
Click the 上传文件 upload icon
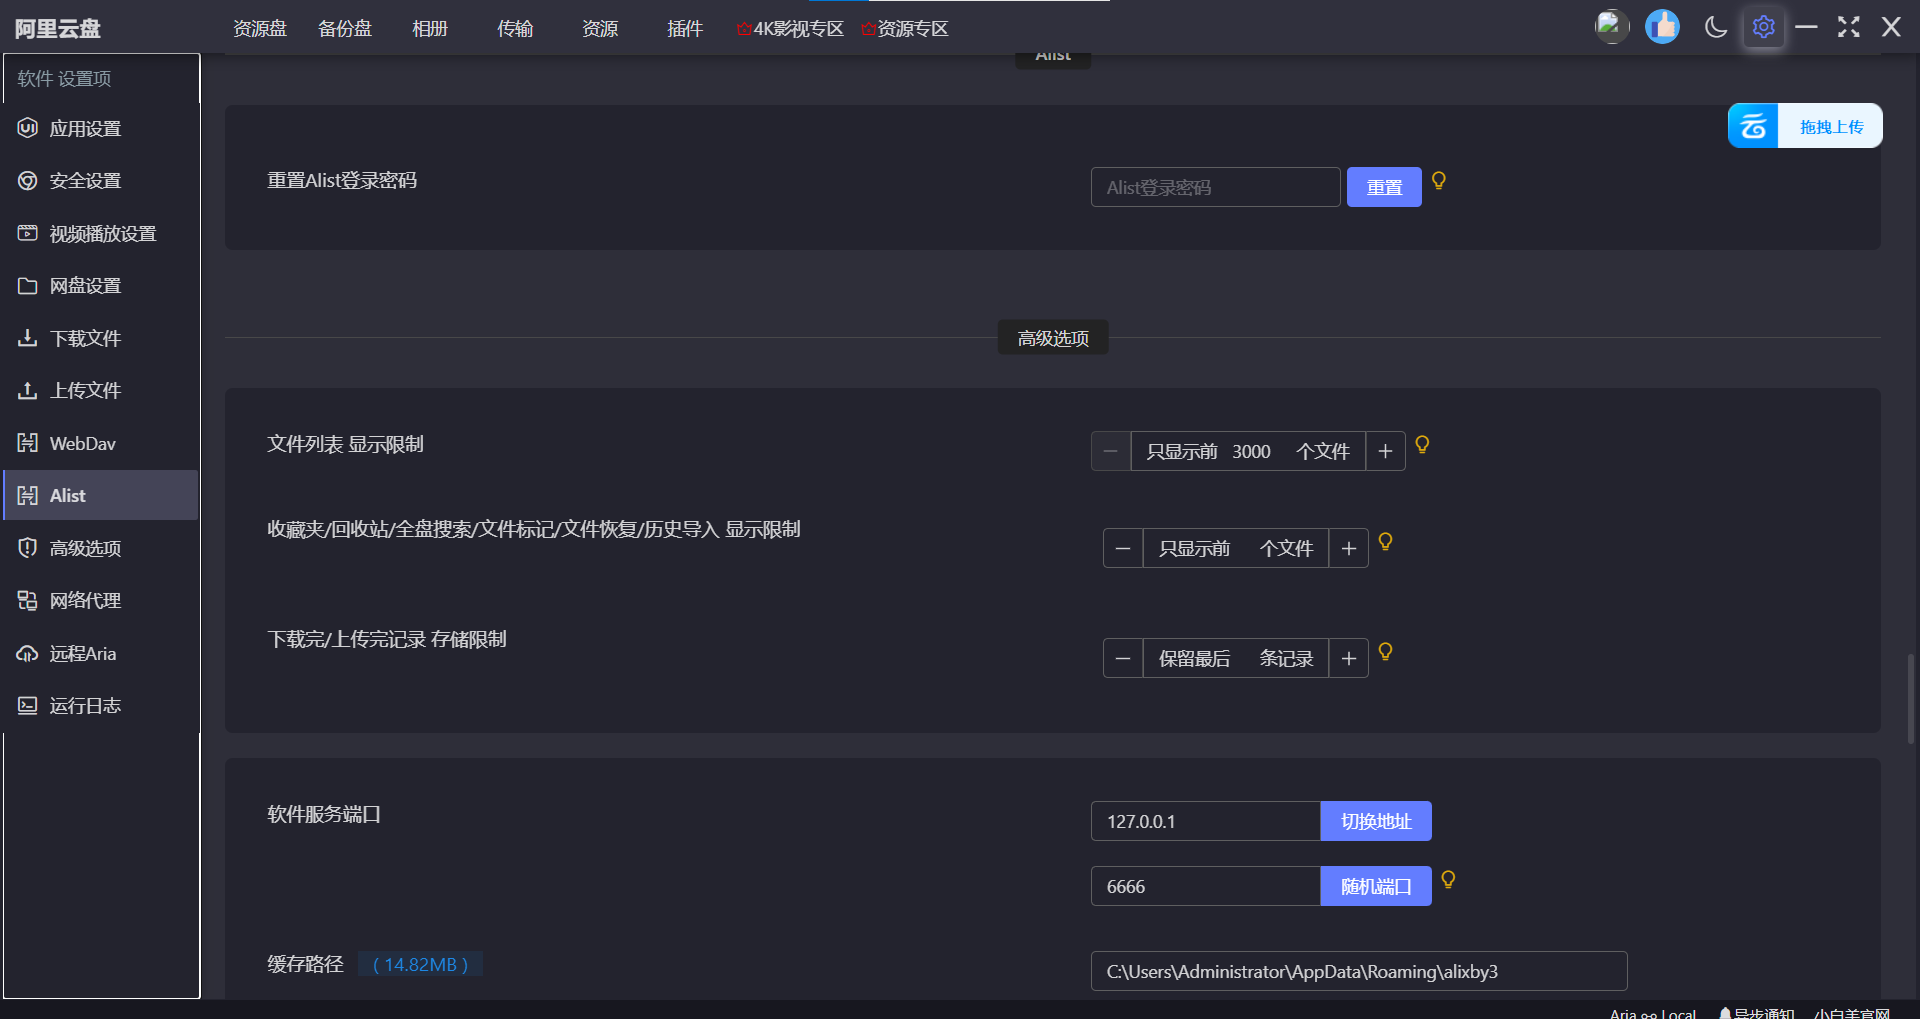(x=28, y=390)
